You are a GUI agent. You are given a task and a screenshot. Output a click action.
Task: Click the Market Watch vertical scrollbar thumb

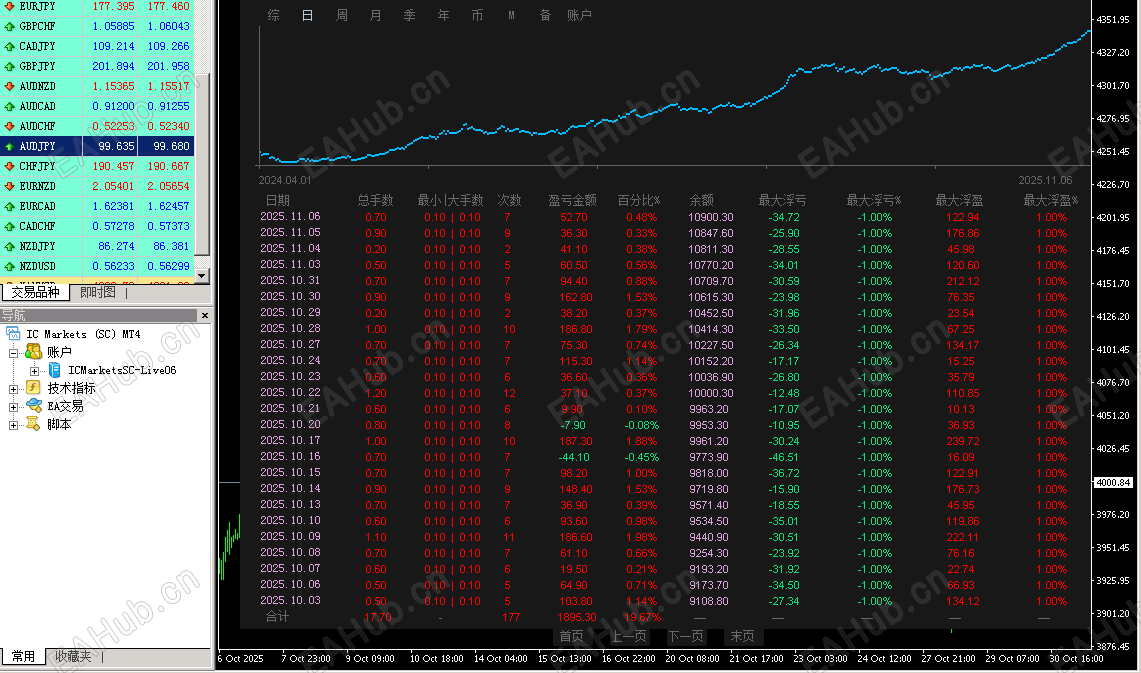202,164
